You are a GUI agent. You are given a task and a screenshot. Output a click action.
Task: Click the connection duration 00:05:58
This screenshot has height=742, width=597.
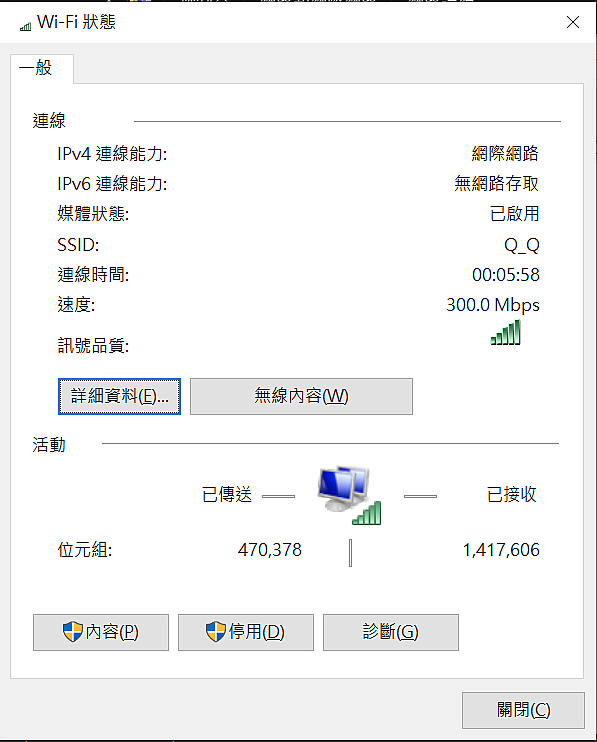[x=506, y=275]
